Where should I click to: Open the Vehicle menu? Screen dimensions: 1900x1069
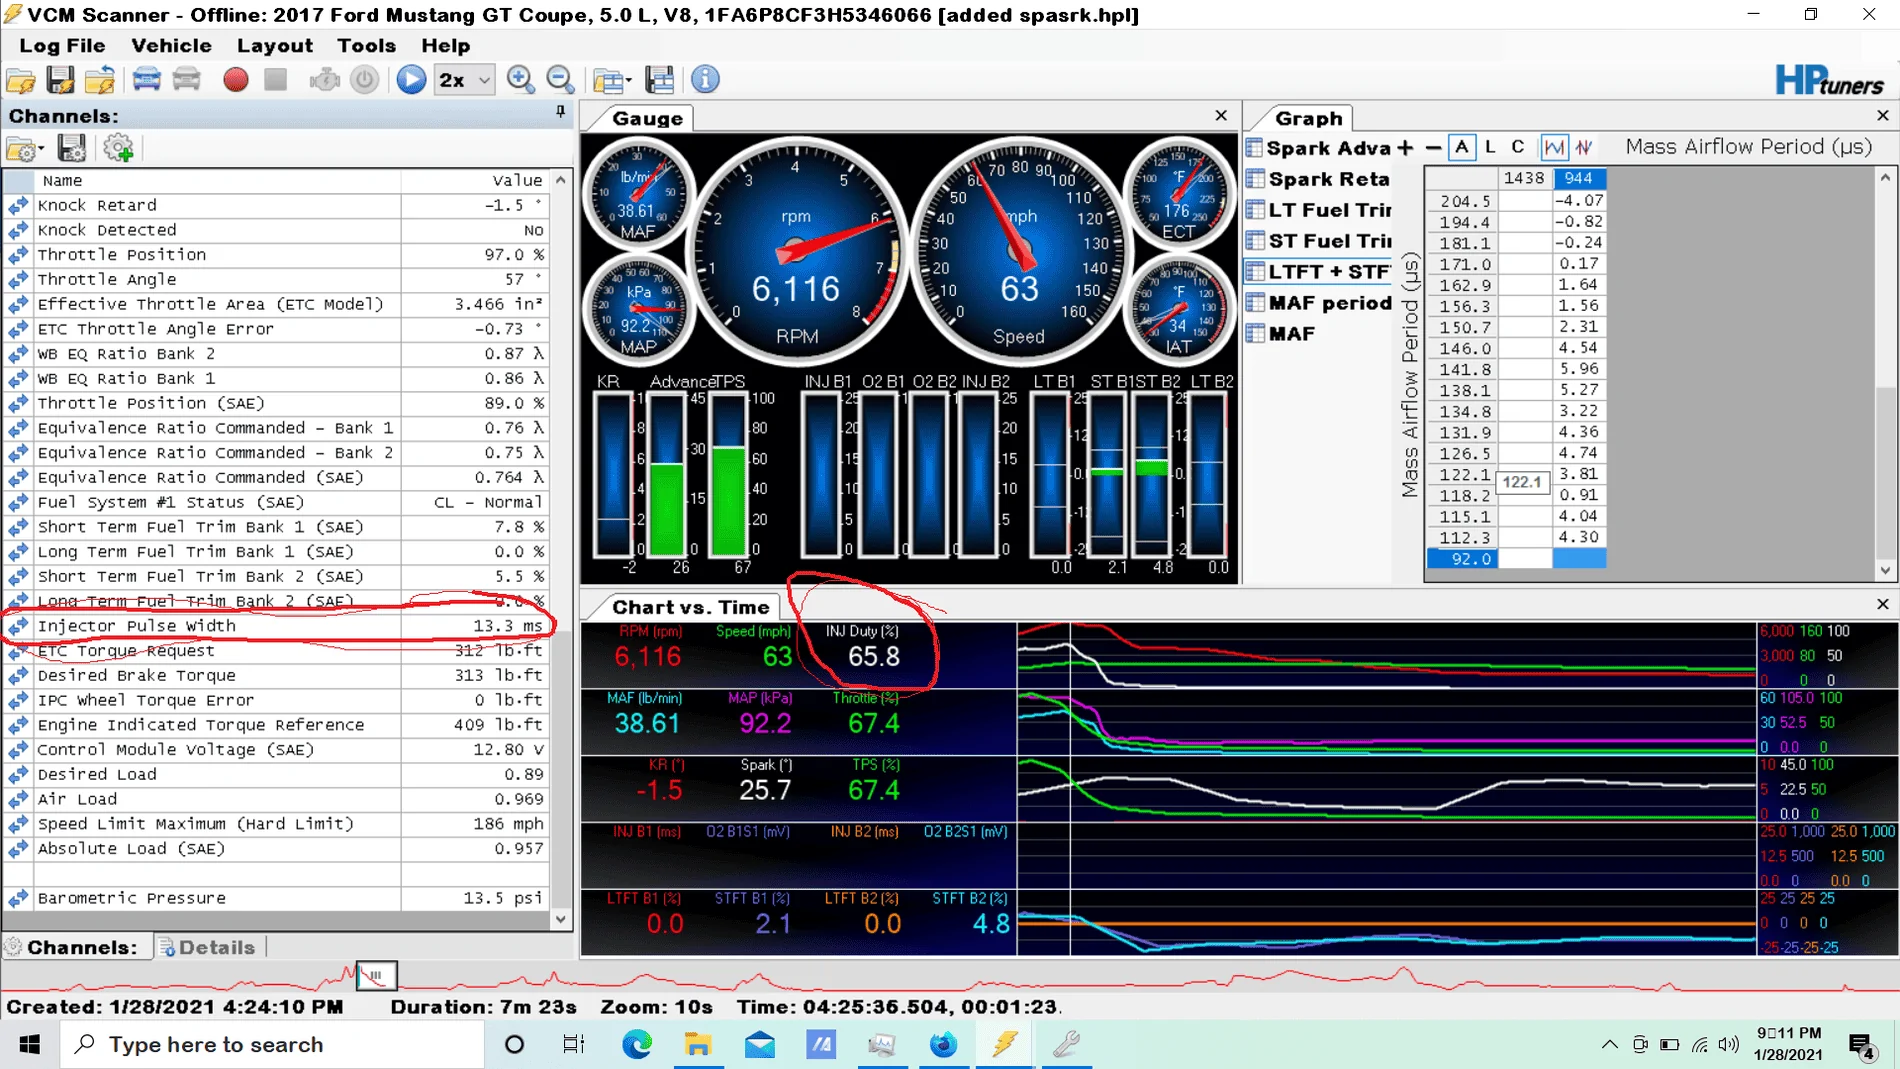171,46
